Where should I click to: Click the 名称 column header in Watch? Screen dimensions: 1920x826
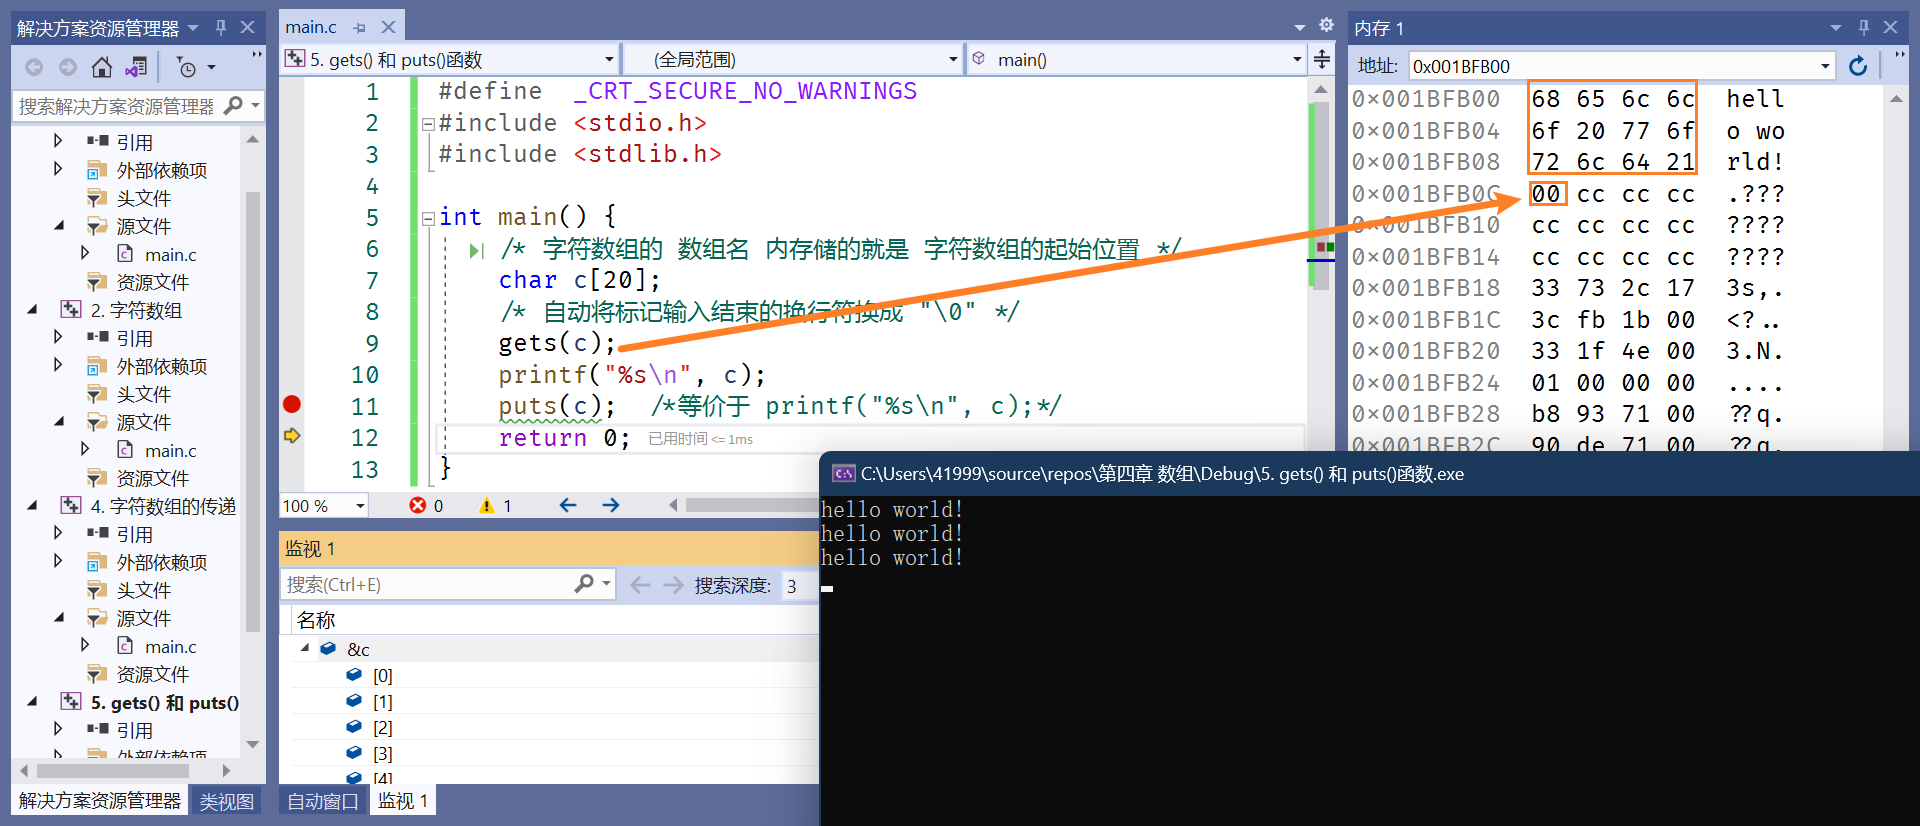coord(316,620)
